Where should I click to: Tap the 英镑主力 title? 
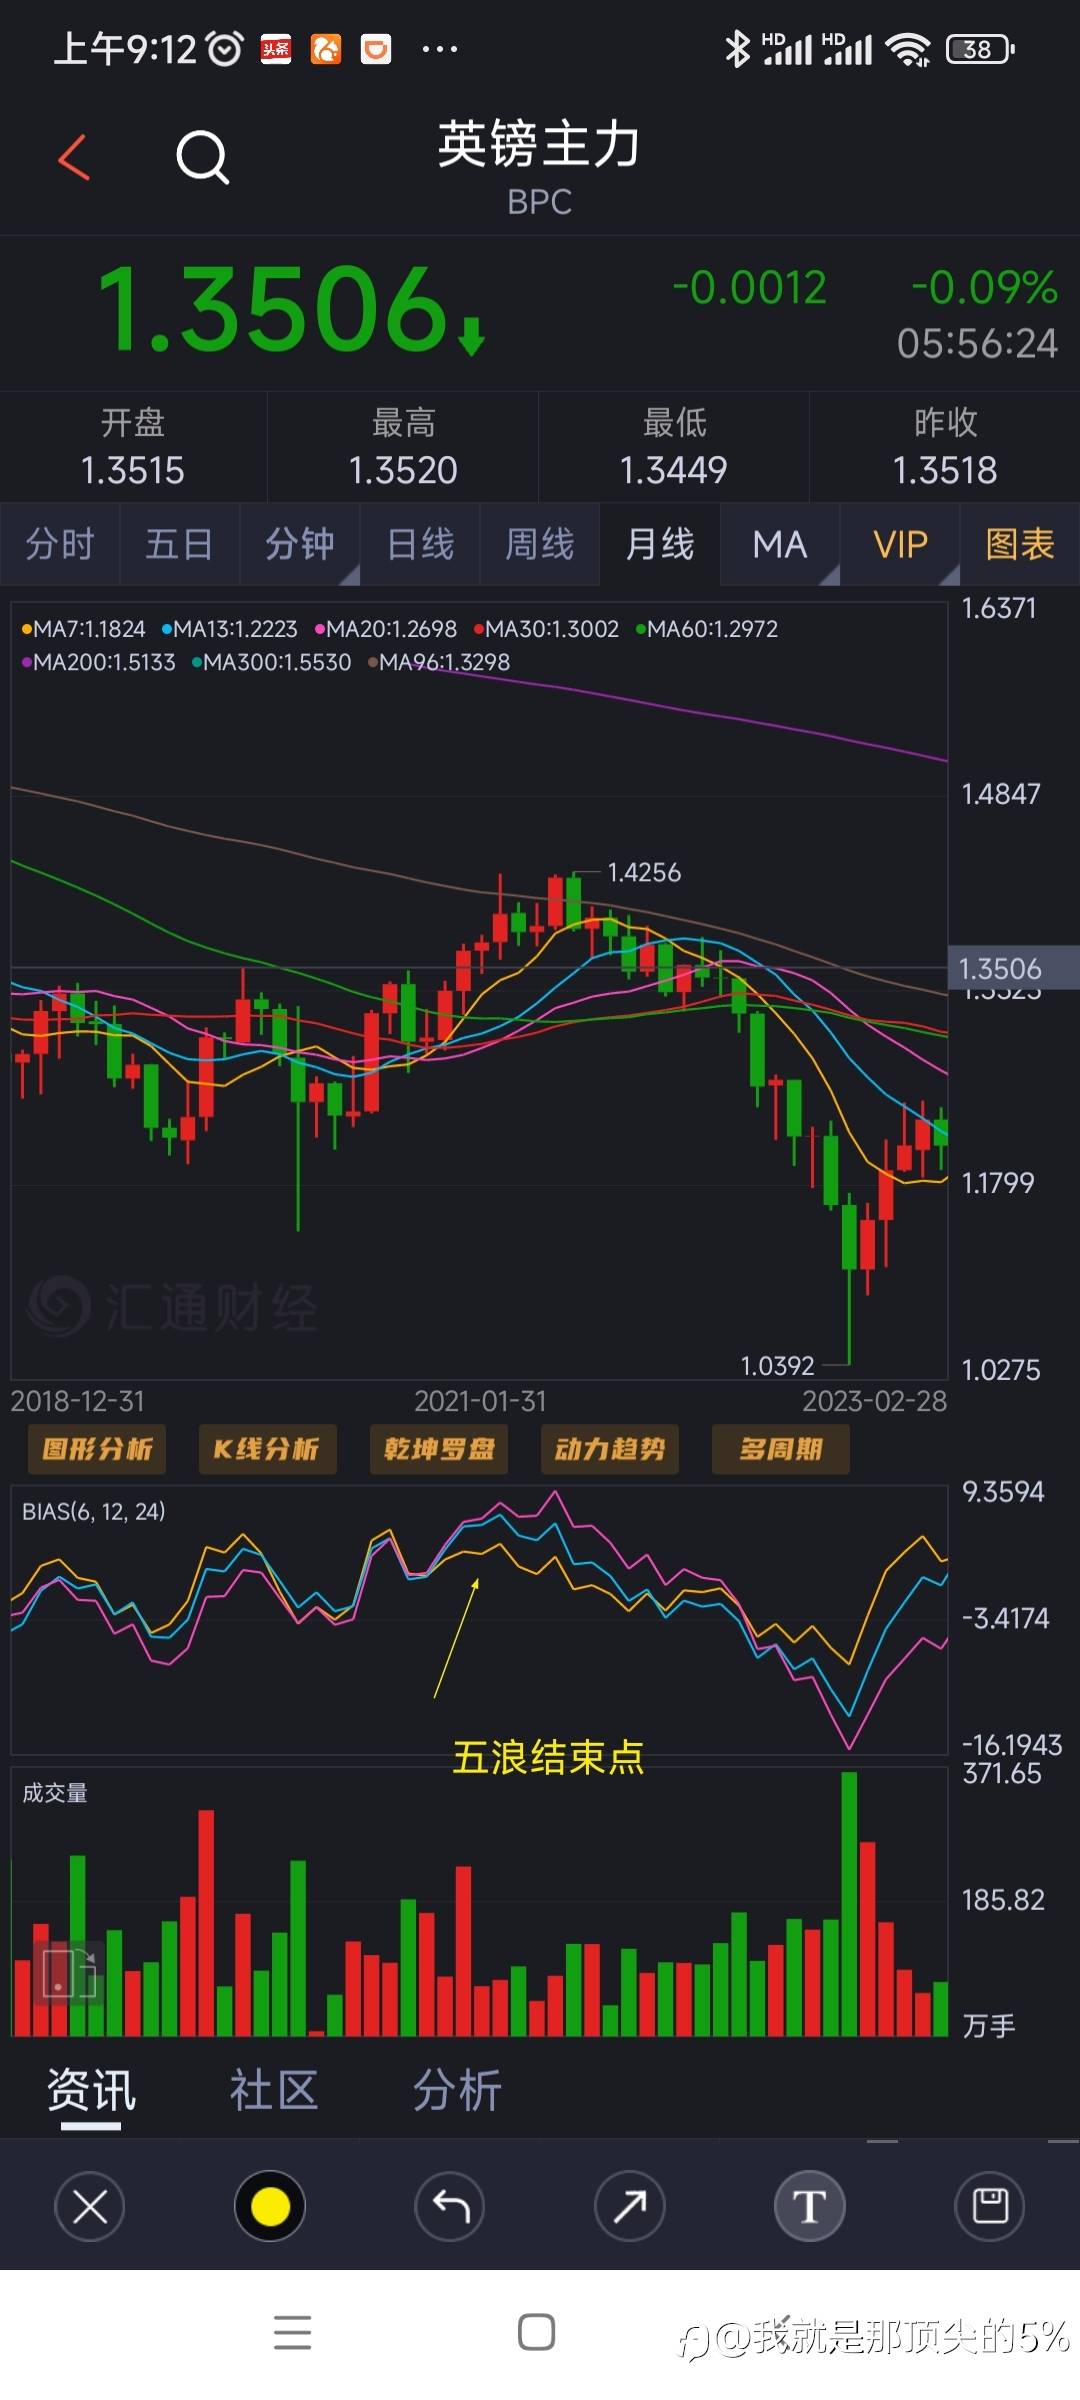539,145
